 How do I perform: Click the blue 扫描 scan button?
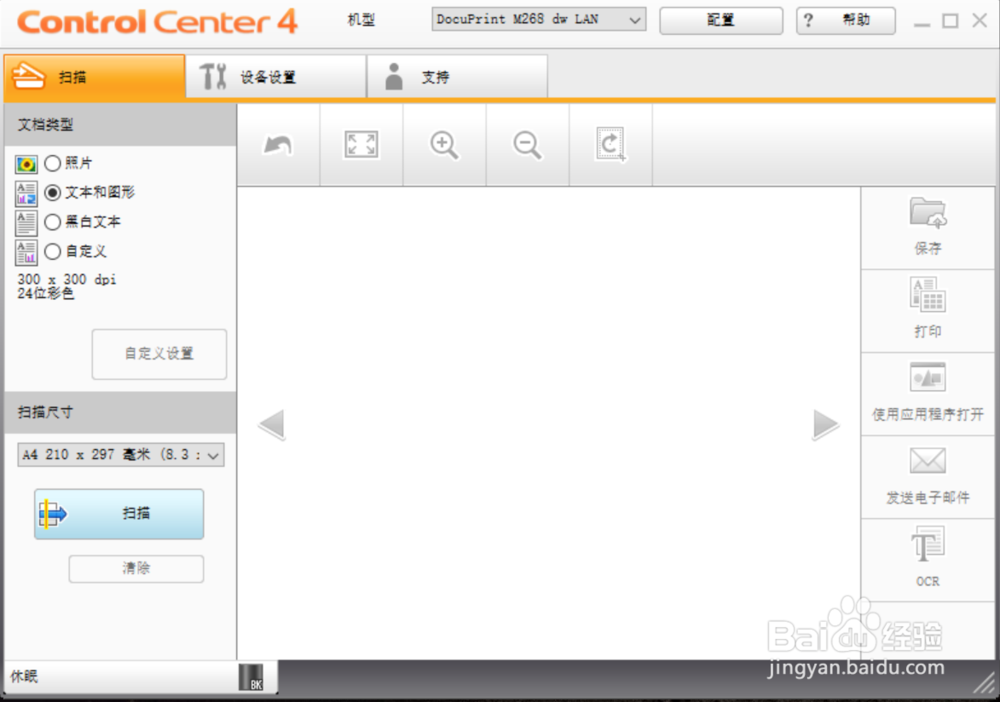119,514
